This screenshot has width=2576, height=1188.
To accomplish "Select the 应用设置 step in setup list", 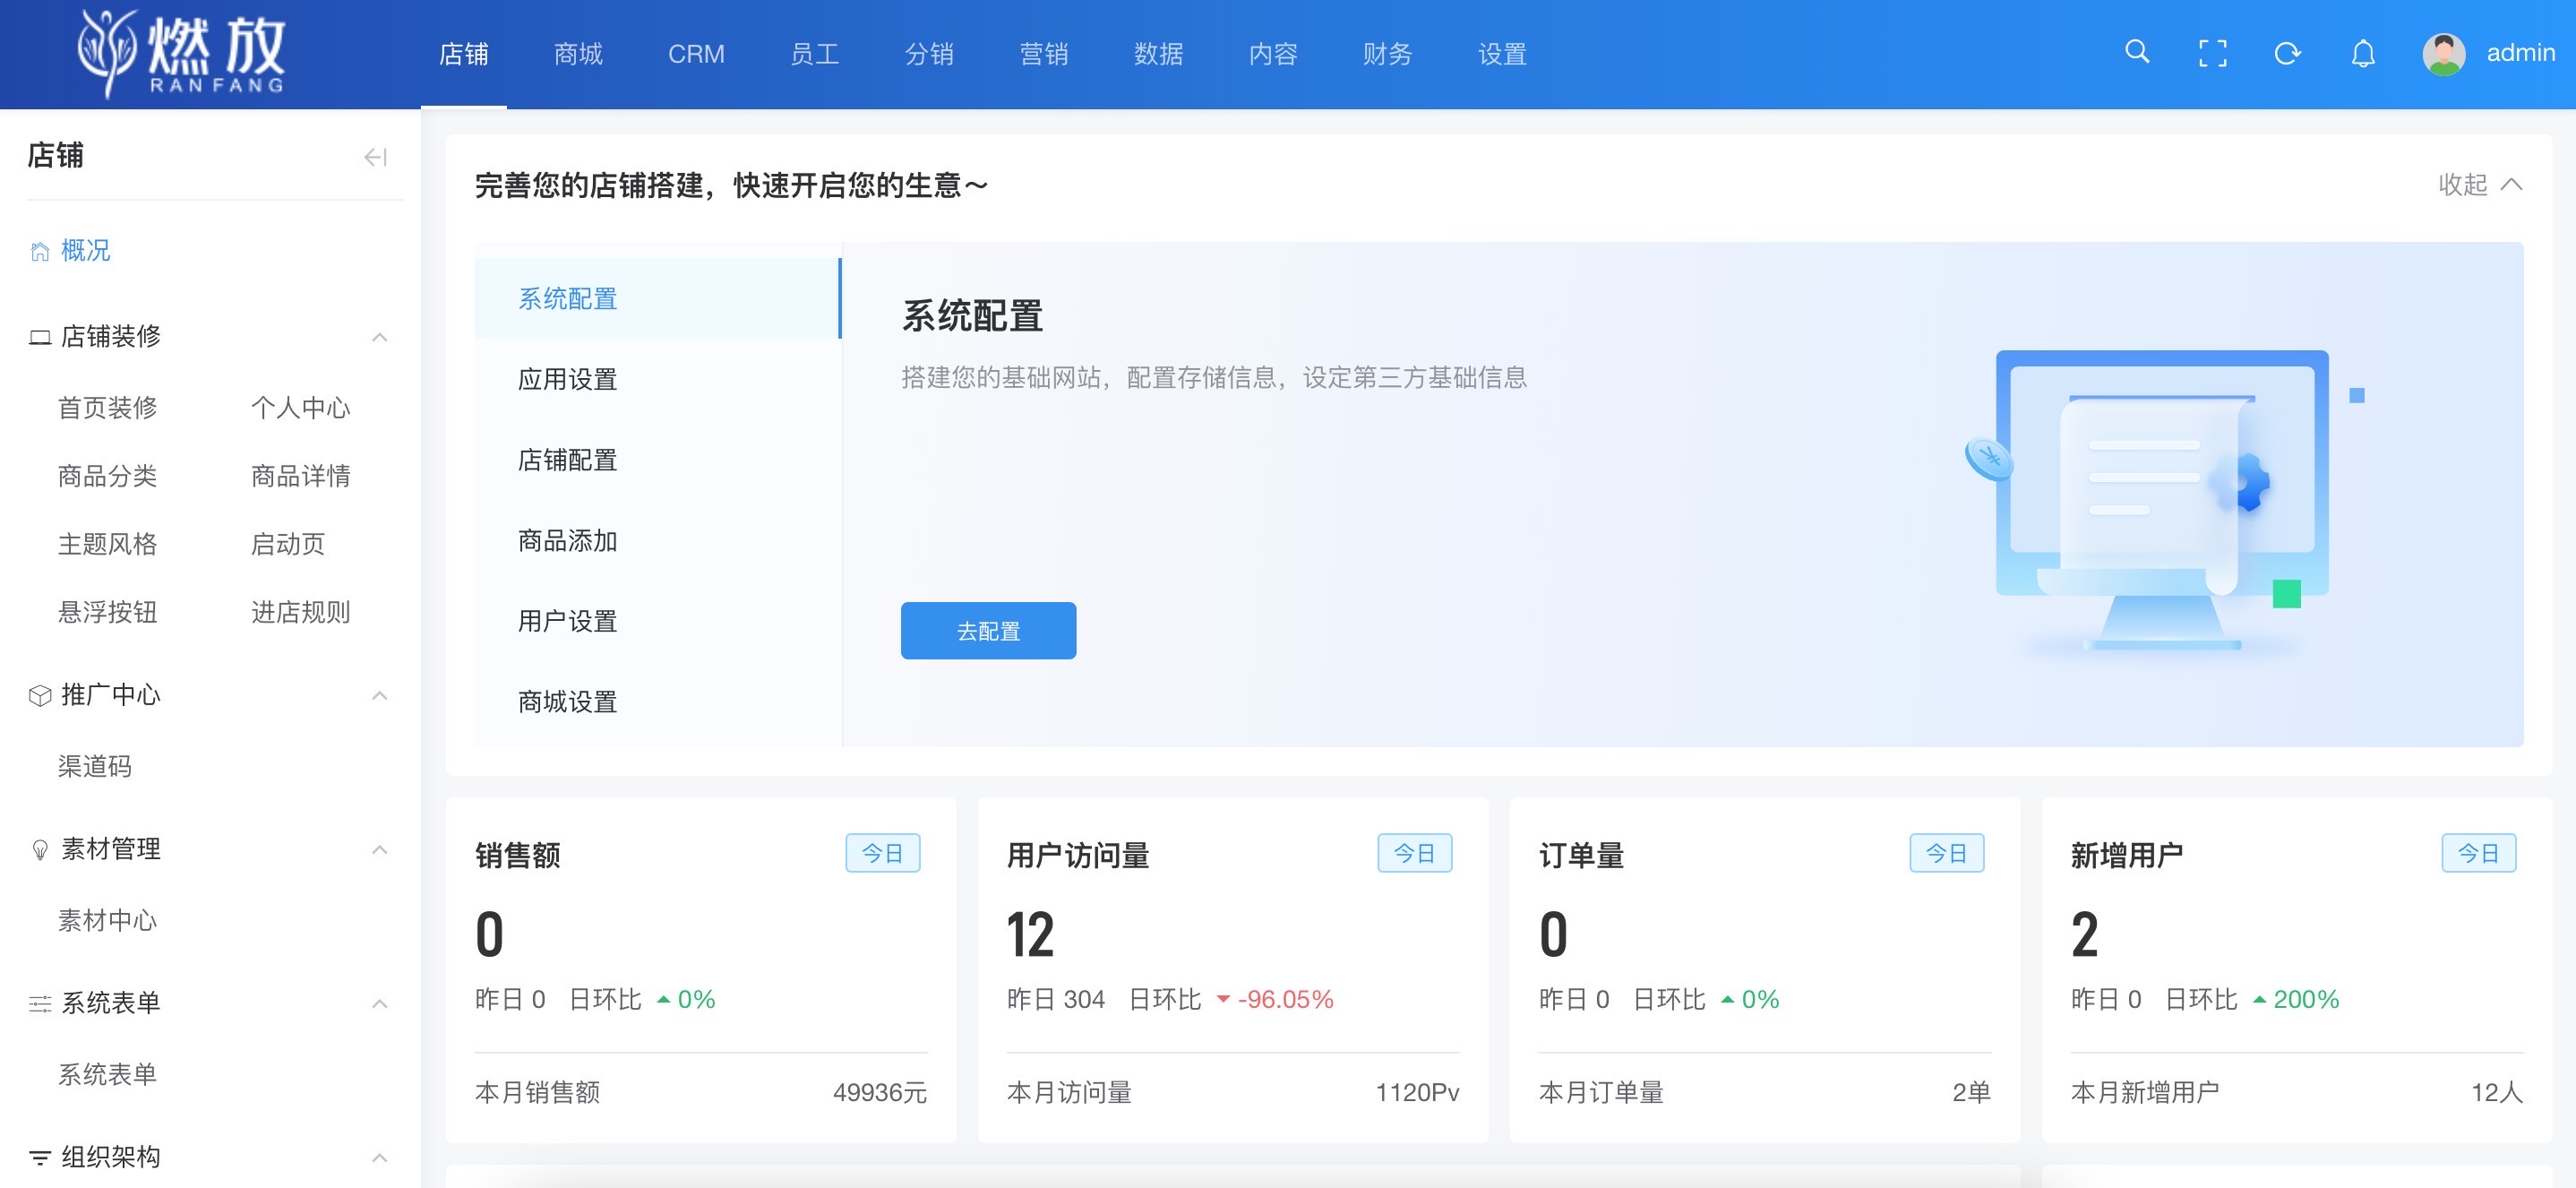I will 567,379.
